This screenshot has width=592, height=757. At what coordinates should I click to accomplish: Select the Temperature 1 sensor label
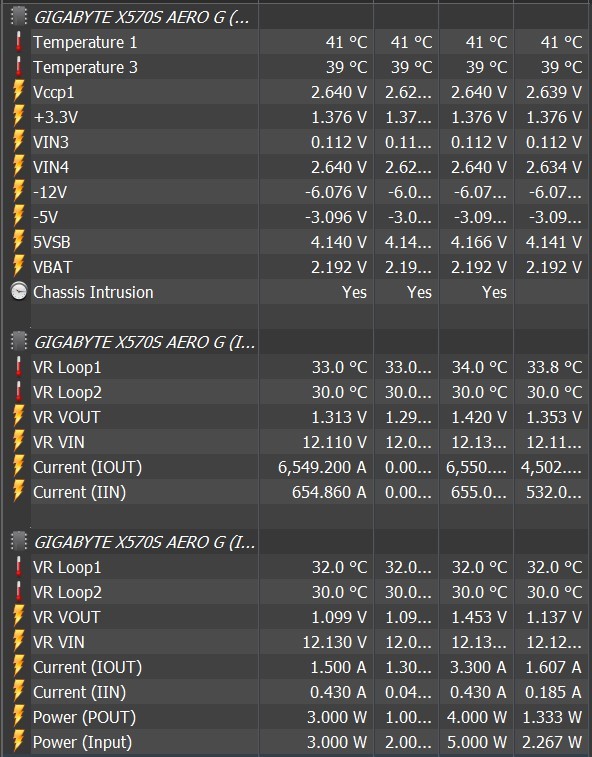85,42
